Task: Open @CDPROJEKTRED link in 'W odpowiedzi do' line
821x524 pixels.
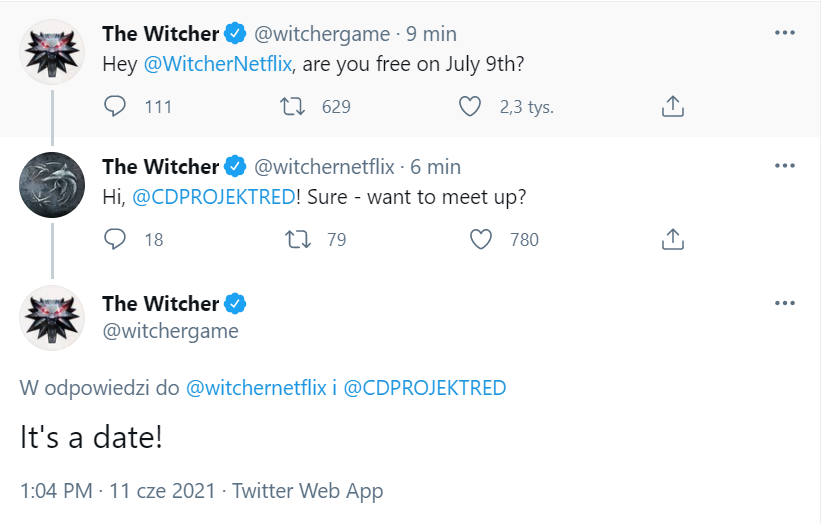Action: 425,388
